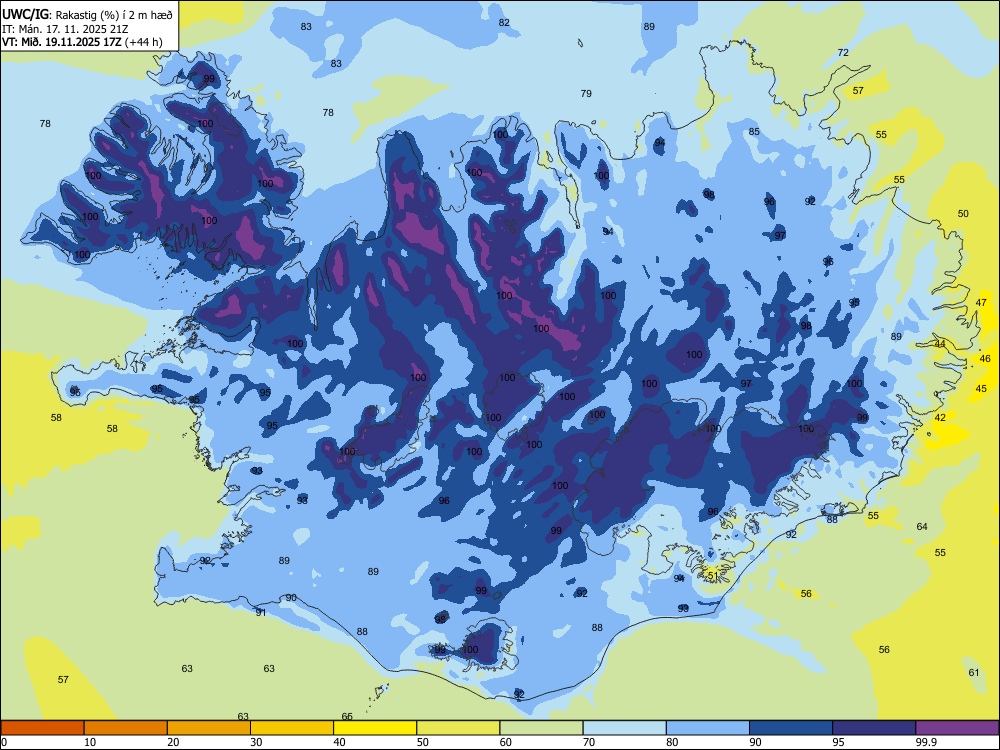The height and width of the screenshot is (750, 1000).
Task: Click the legend label '20'
Action: (173, 742)
